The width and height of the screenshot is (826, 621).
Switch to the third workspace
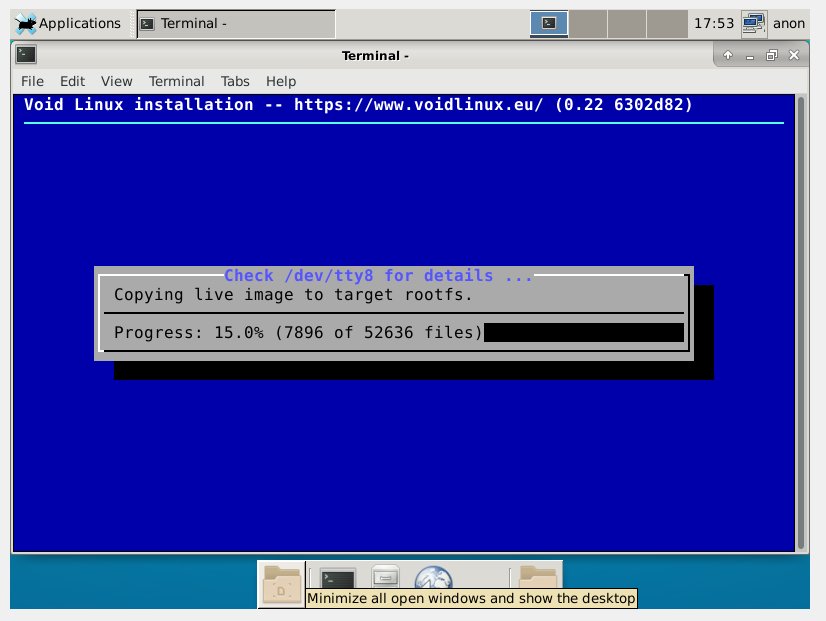627,24
